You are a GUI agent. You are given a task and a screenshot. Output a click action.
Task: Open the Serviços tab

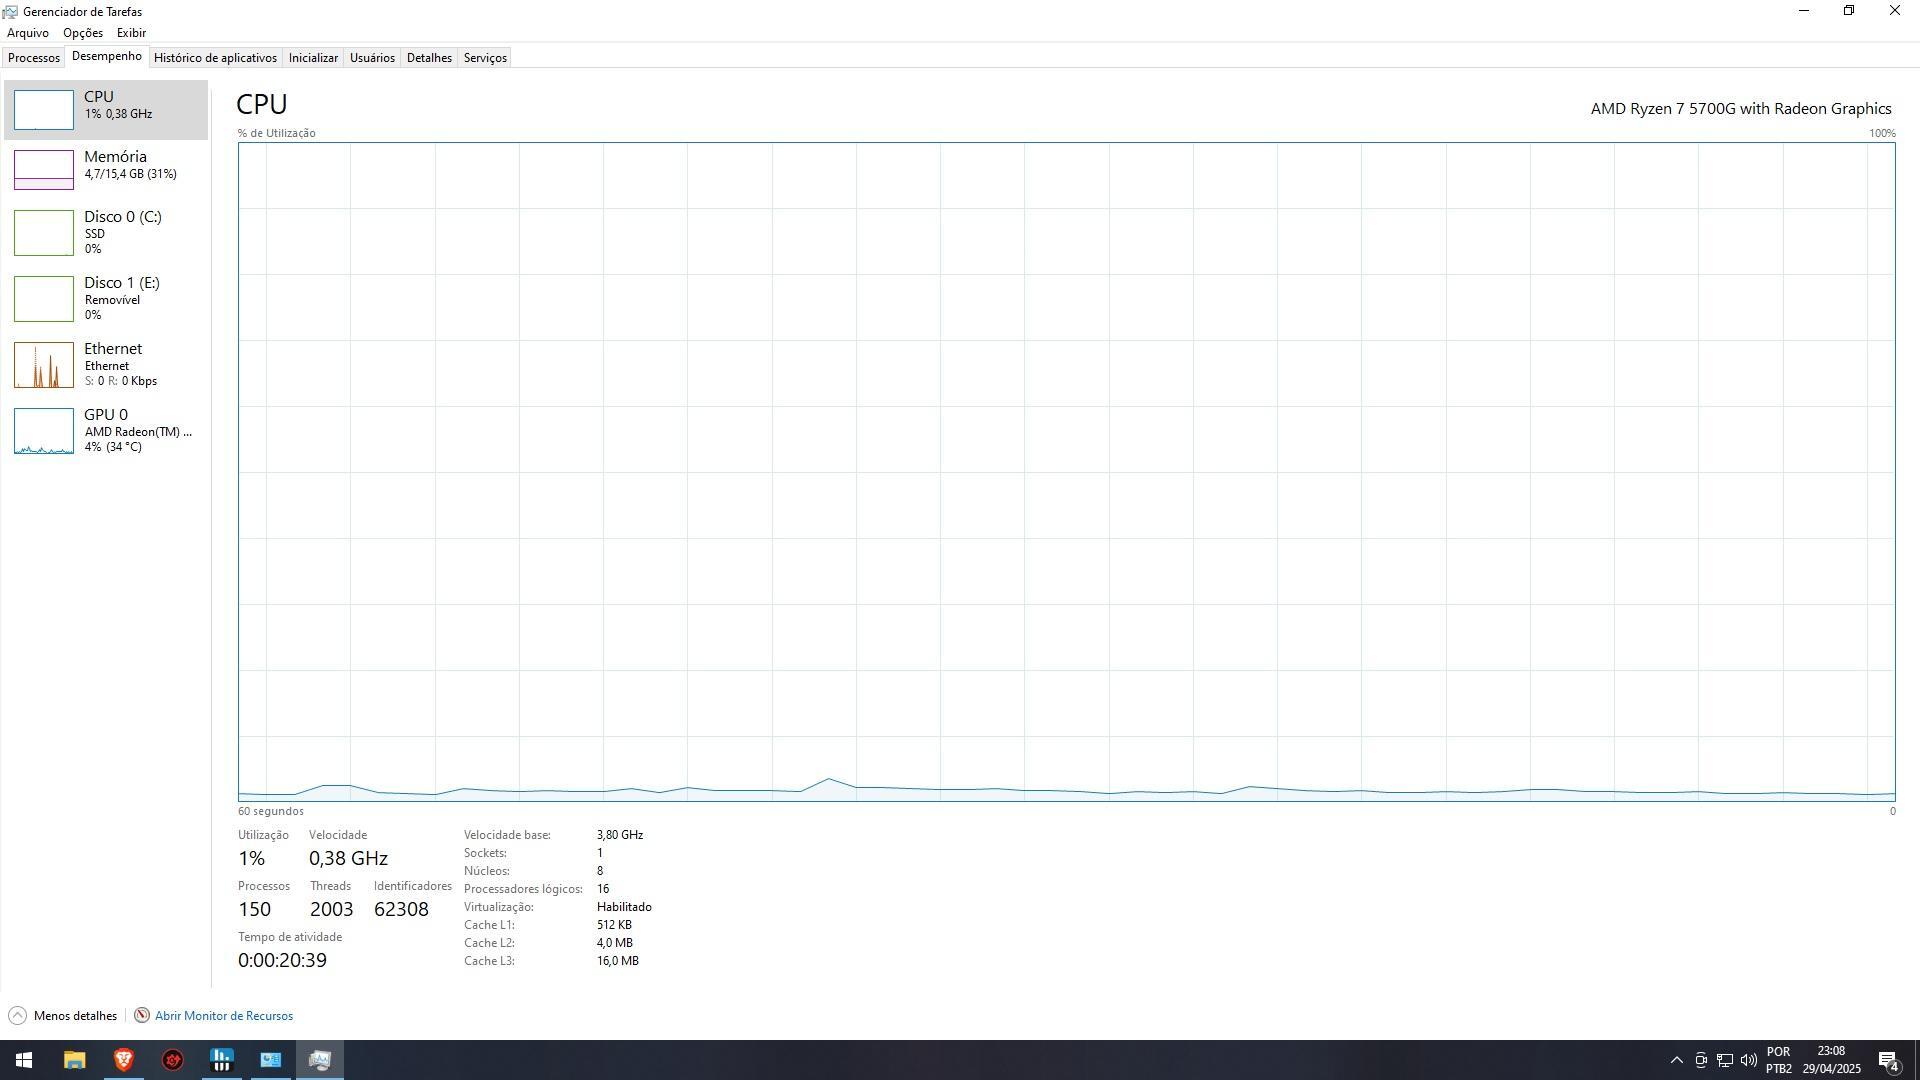pyautogui.click(x=485, y=58)
